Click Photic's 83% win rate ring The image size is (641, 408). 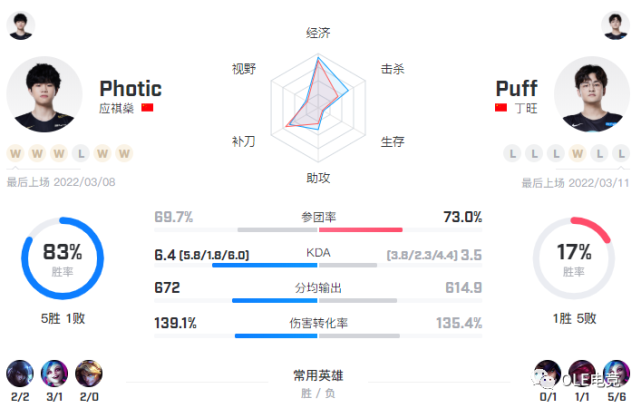tap(63, 258)
